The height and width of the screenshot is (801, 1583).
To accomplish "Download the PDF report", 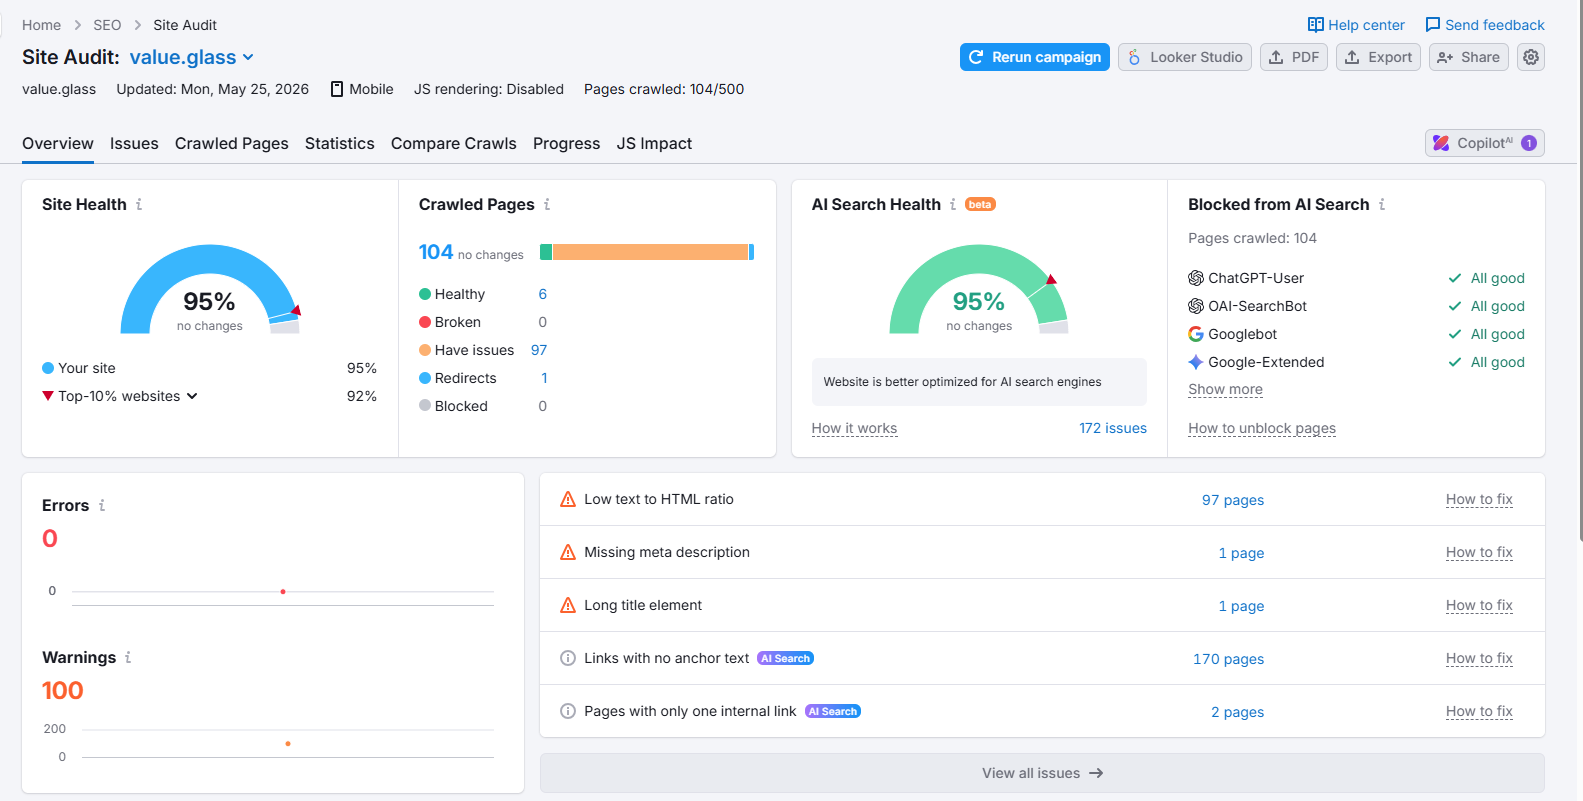I will pyautogui.click(x=1294, y=57).
